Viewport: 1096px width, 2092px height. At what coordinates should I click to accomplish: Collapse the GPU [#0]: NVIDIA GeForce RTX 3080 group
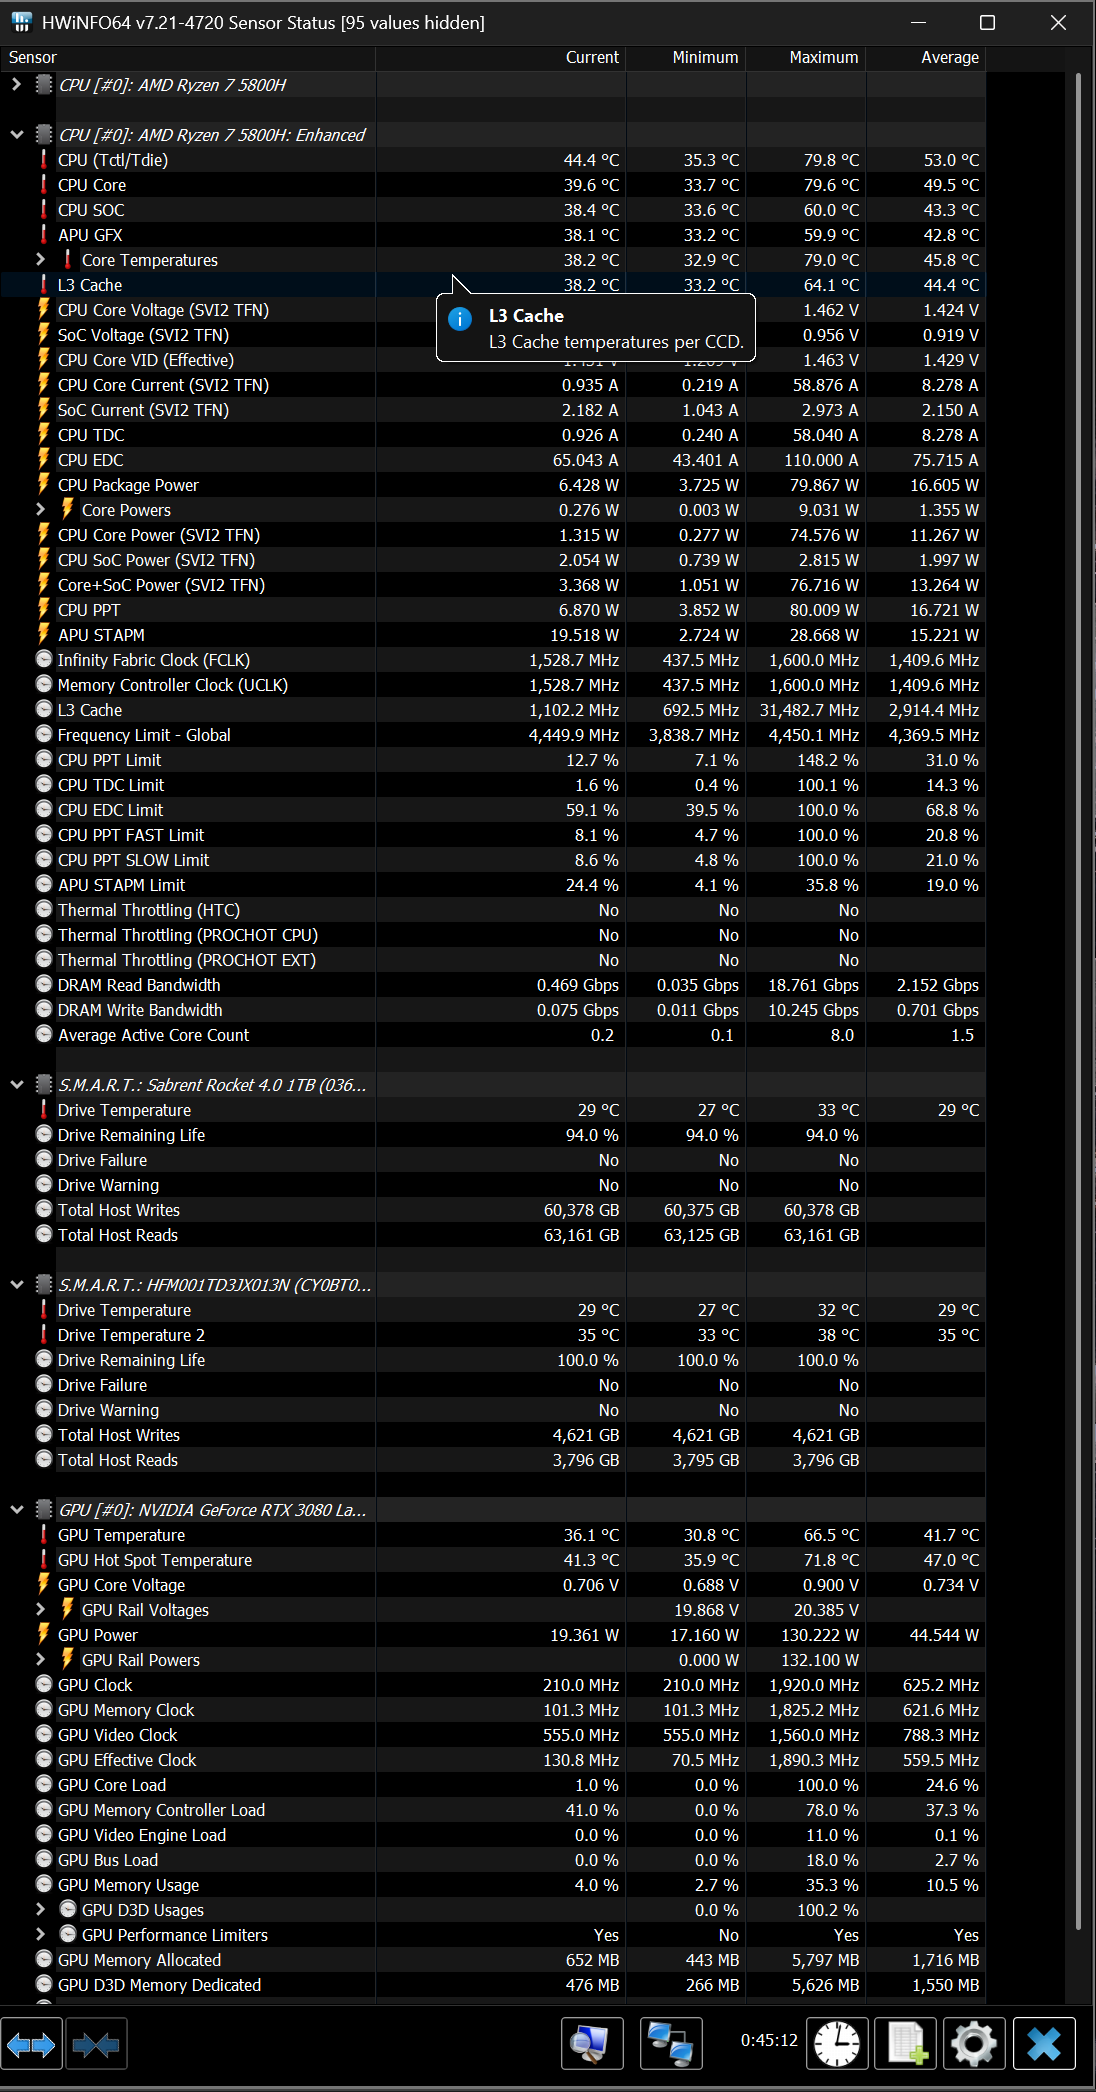click(16, 1510)
